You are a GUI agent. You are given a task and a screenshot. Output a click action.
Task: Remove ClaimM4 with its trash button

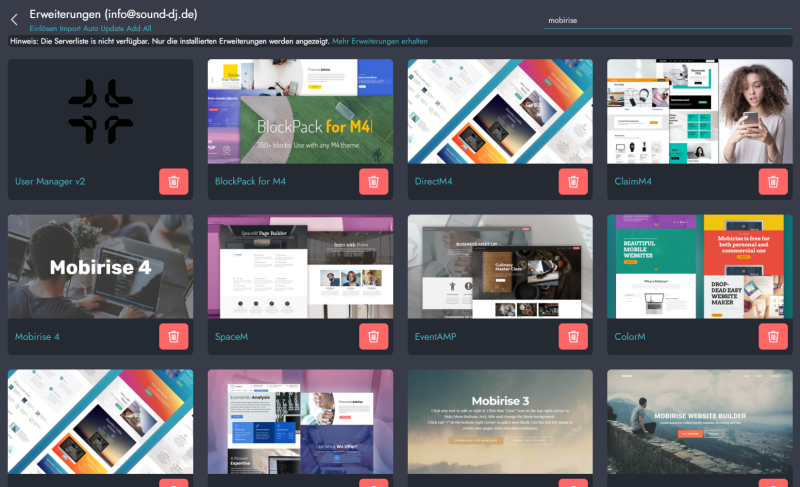click(x=773, y=182)
